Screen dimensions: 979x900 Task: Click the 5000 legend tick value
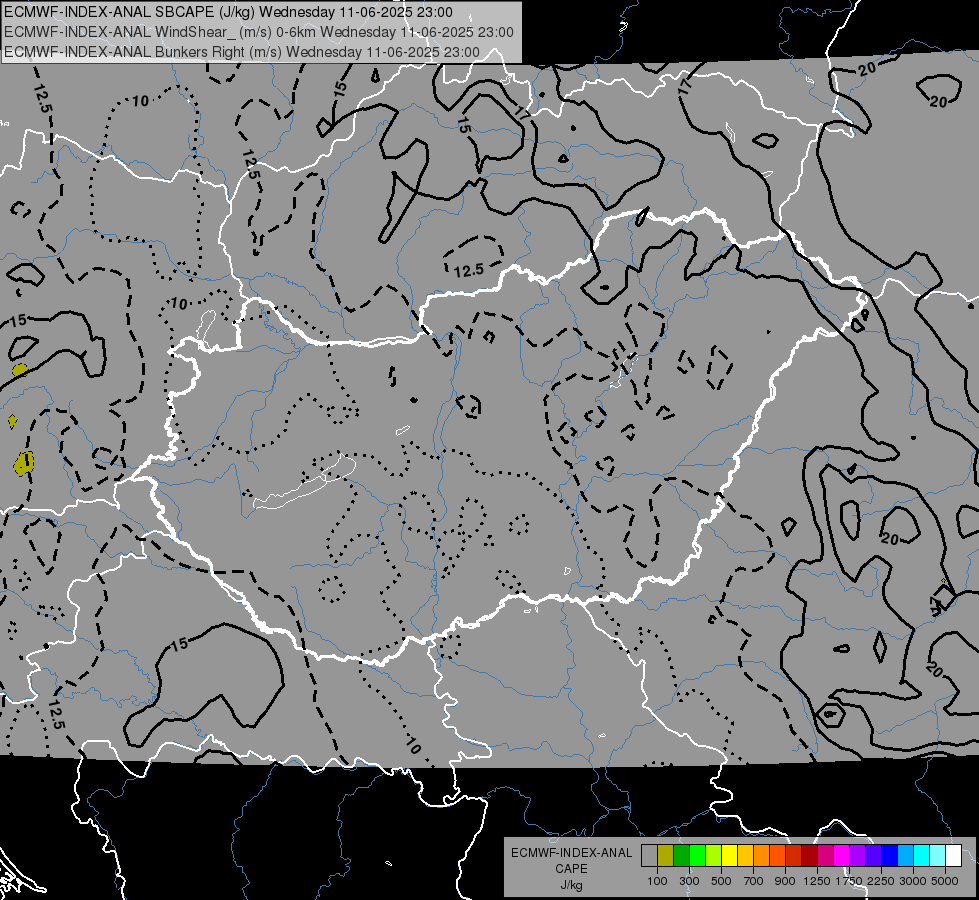[945, 881]
